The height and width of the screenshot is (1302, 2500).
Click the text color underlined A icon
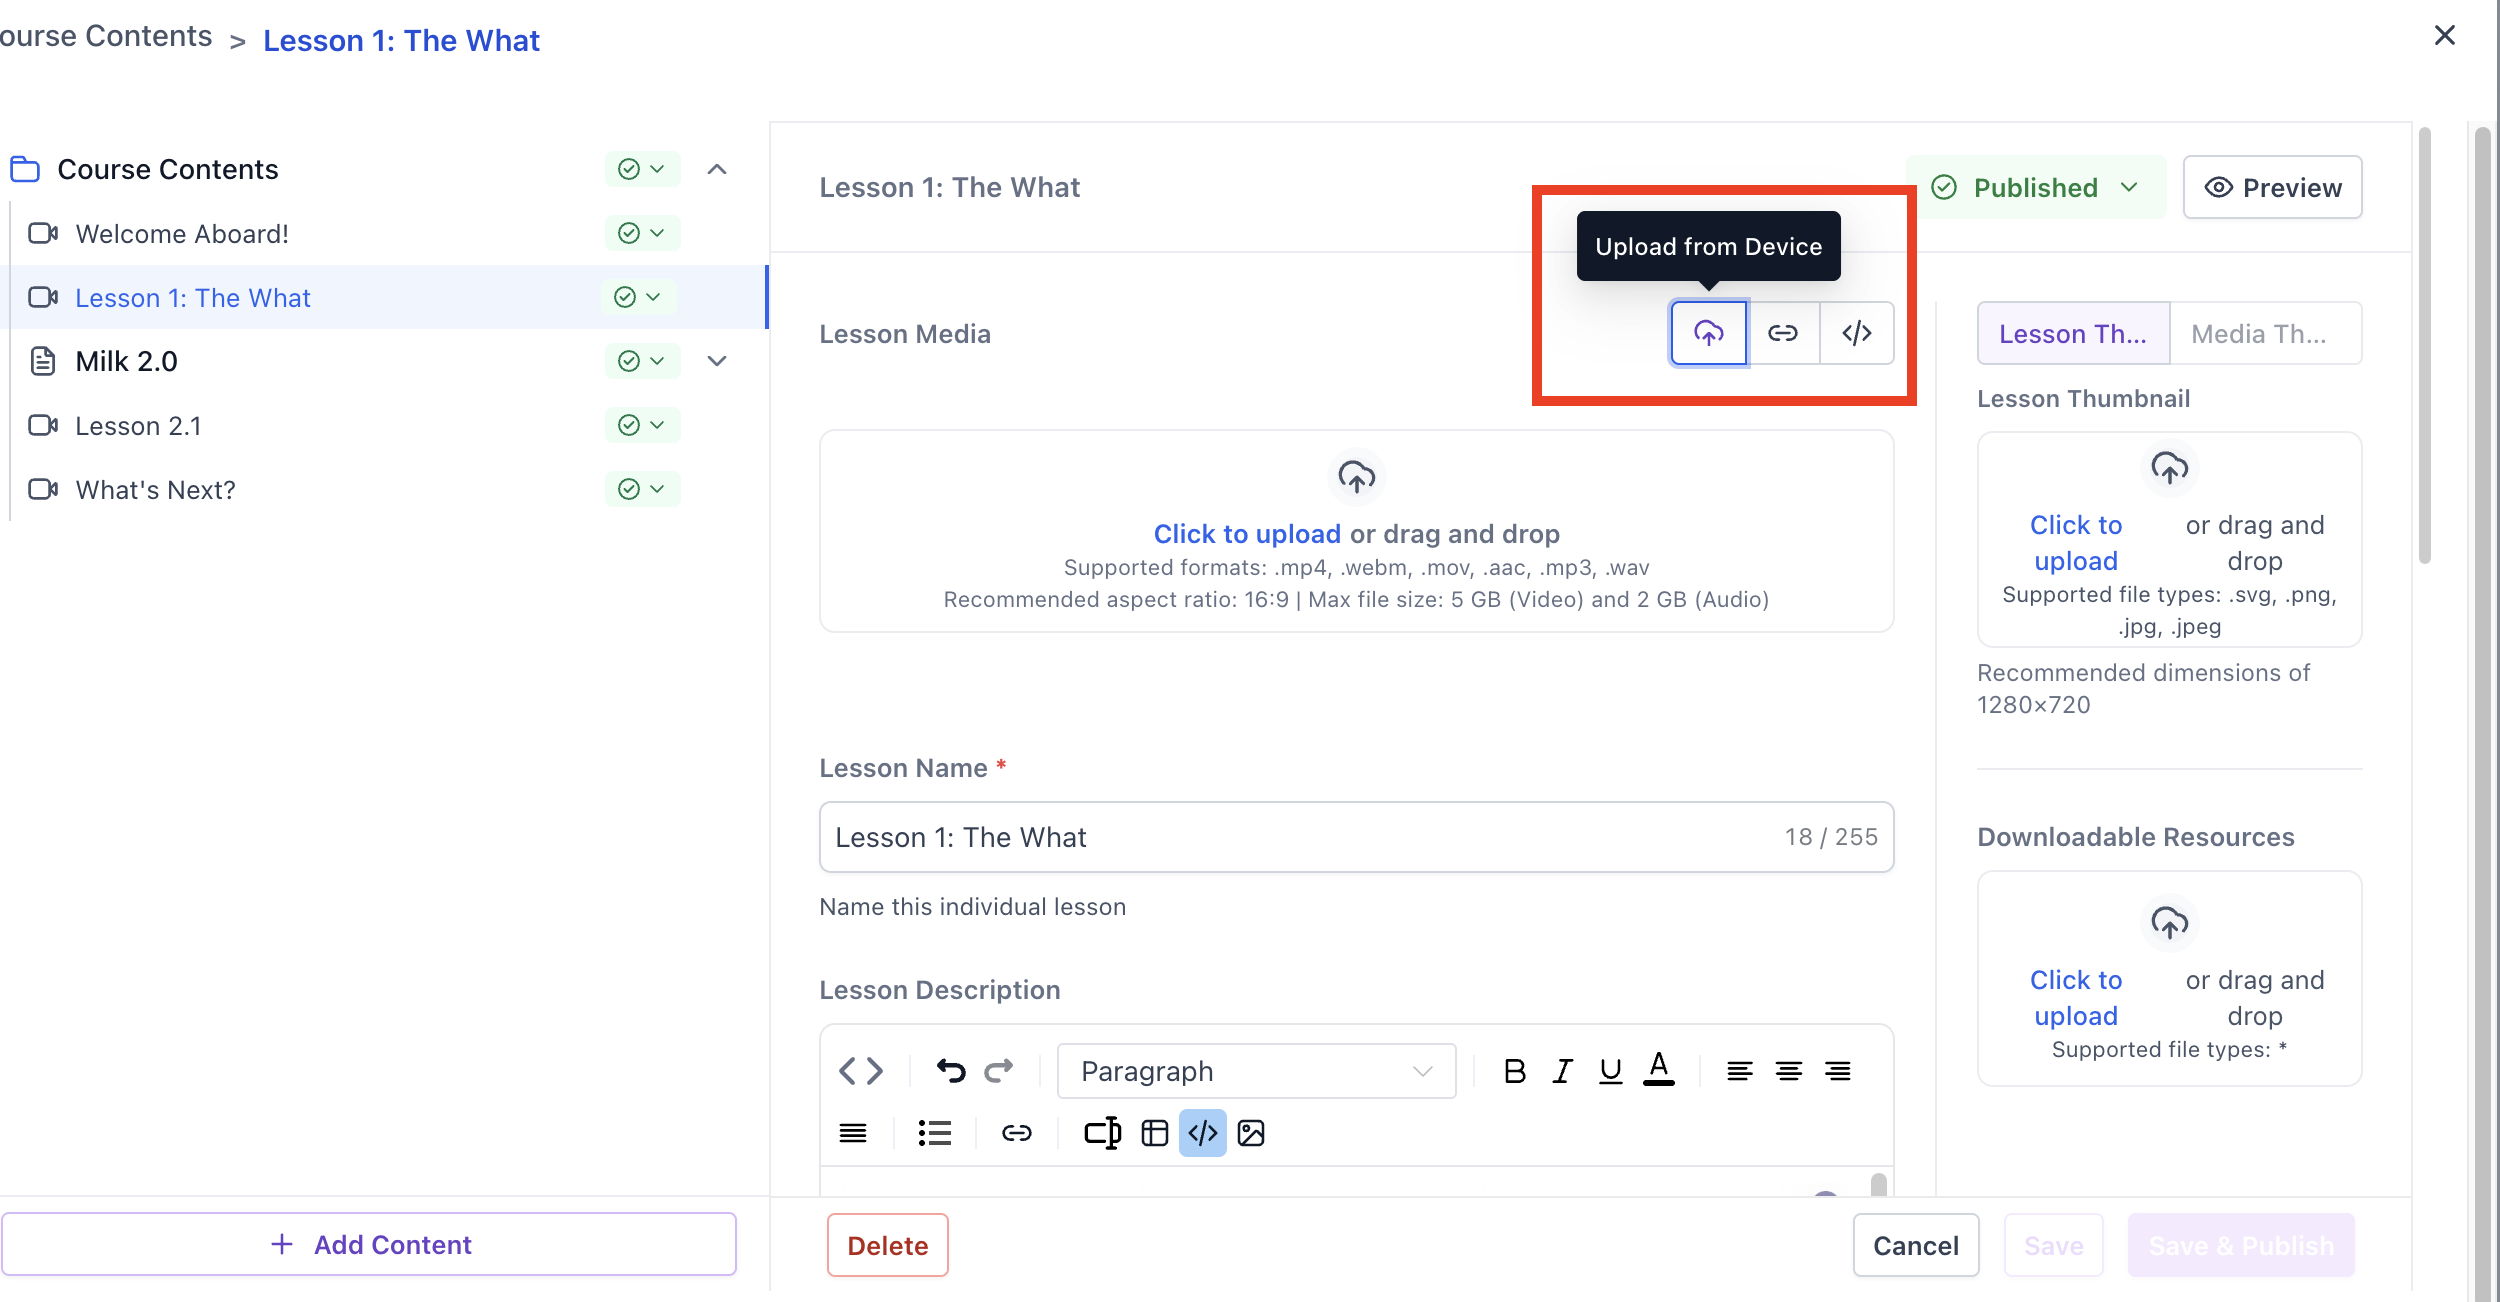pos(1658,1069)
